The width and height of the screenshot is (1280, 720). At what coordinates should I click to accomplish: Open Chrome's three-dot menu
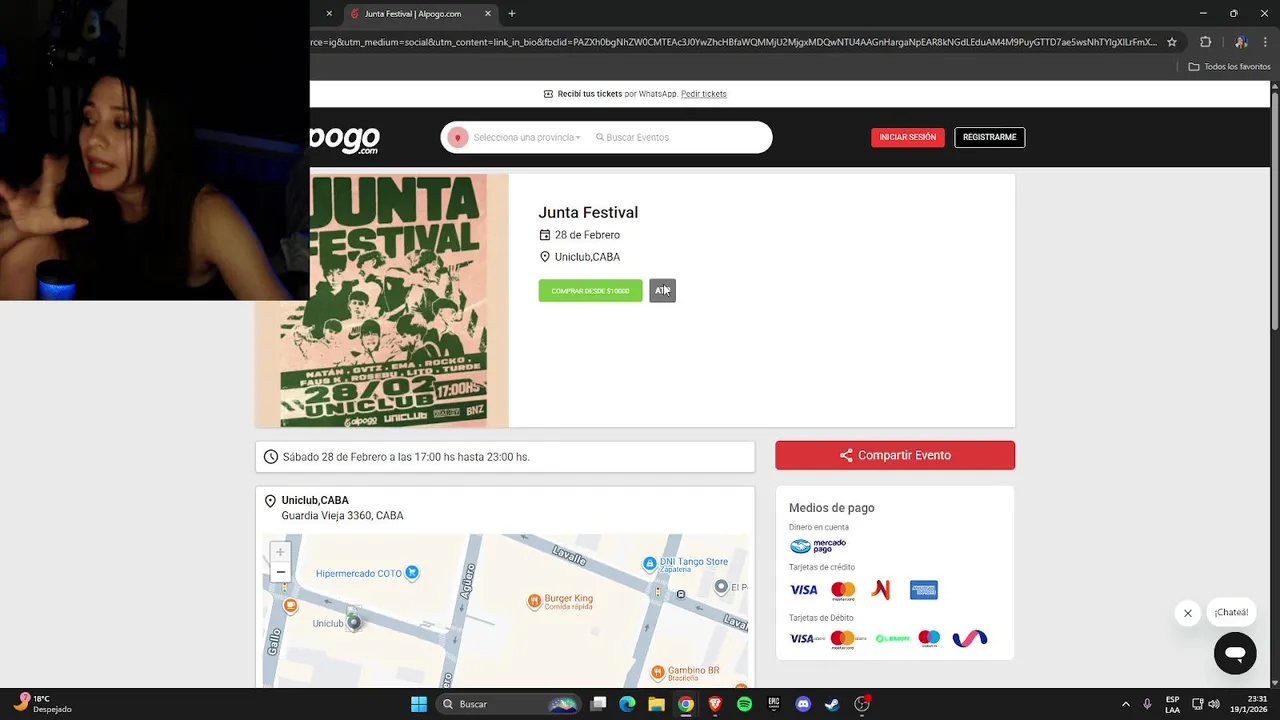(x=1265, y=42)
